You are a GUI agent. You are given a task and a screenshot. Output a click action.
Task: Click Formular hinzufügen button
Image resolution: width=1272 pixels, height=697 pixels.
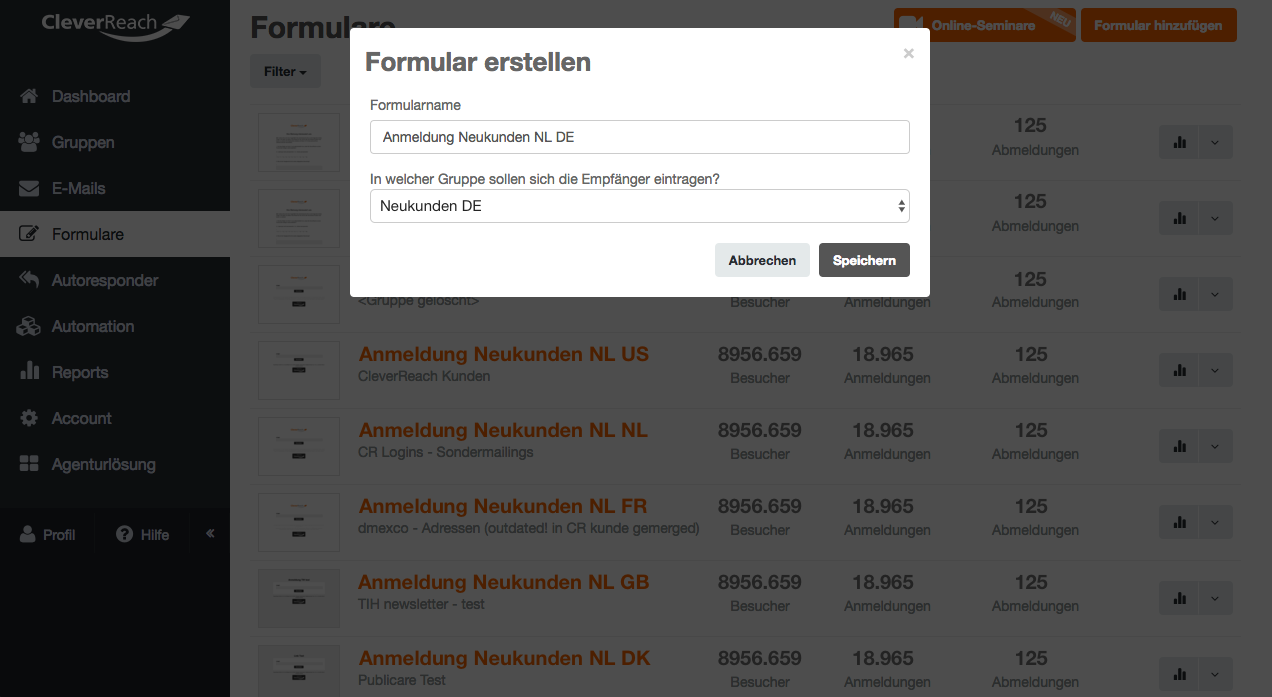pos(1158,25)
